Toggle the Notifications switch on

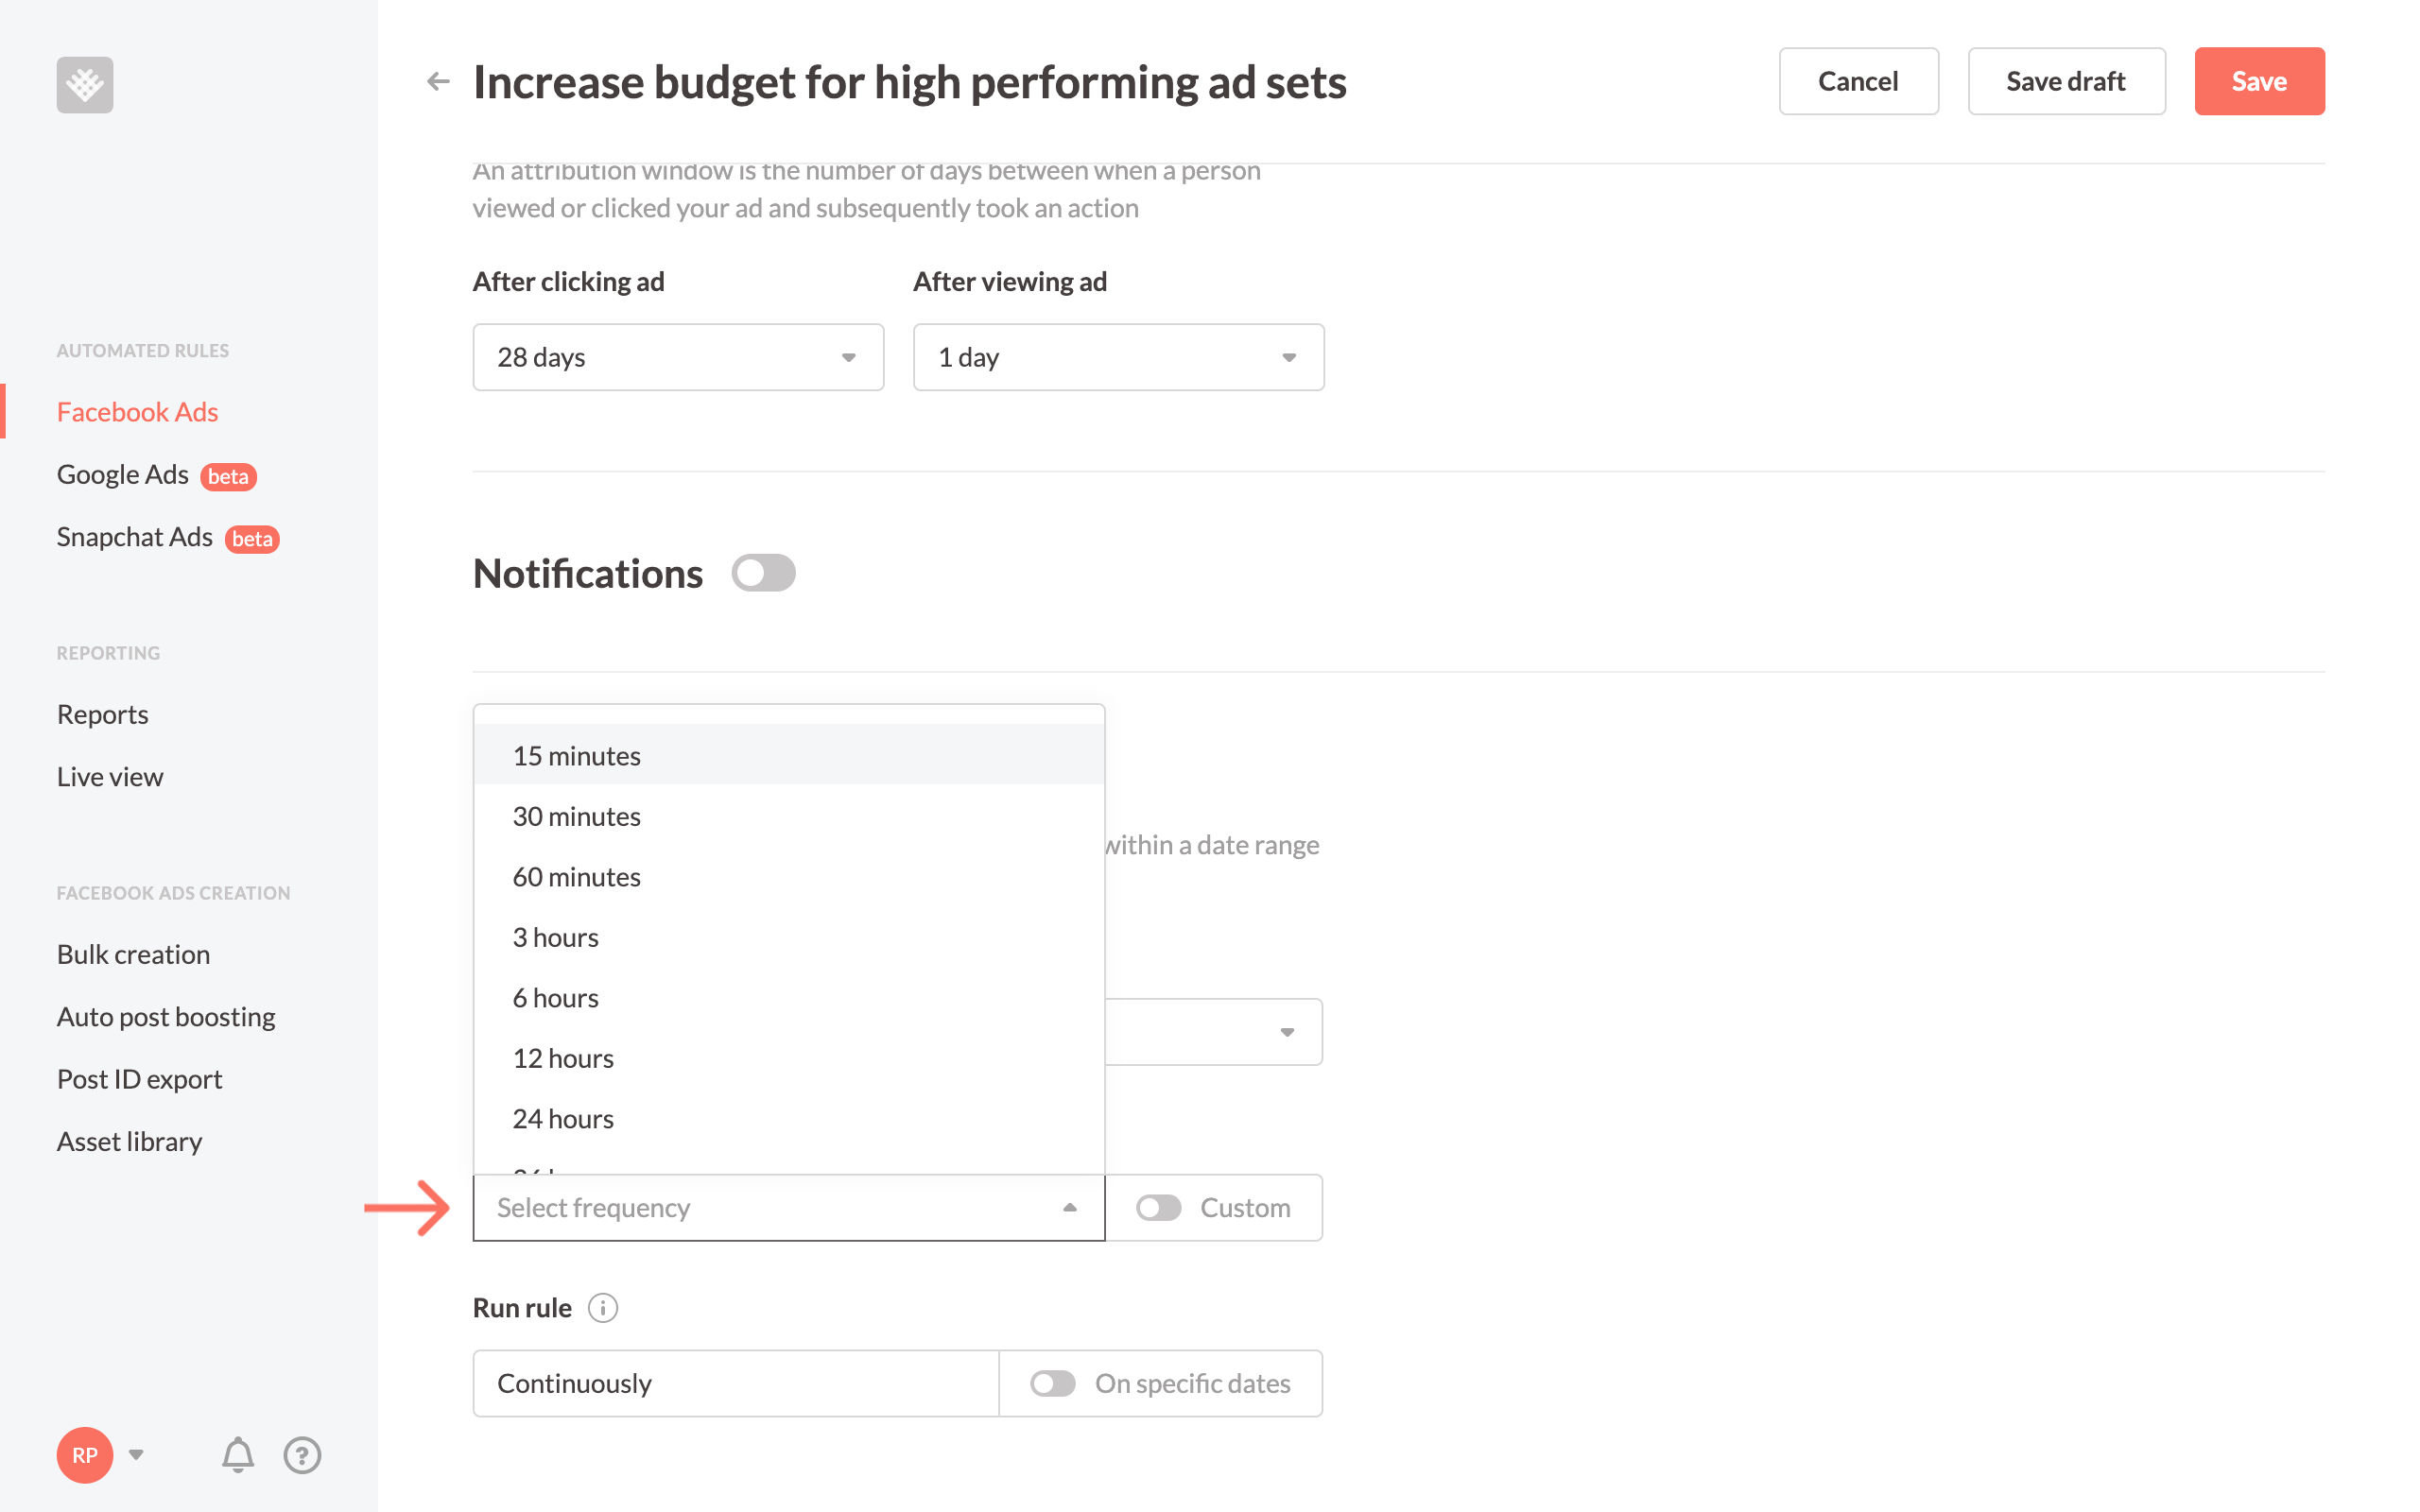[x=761, y=572]
